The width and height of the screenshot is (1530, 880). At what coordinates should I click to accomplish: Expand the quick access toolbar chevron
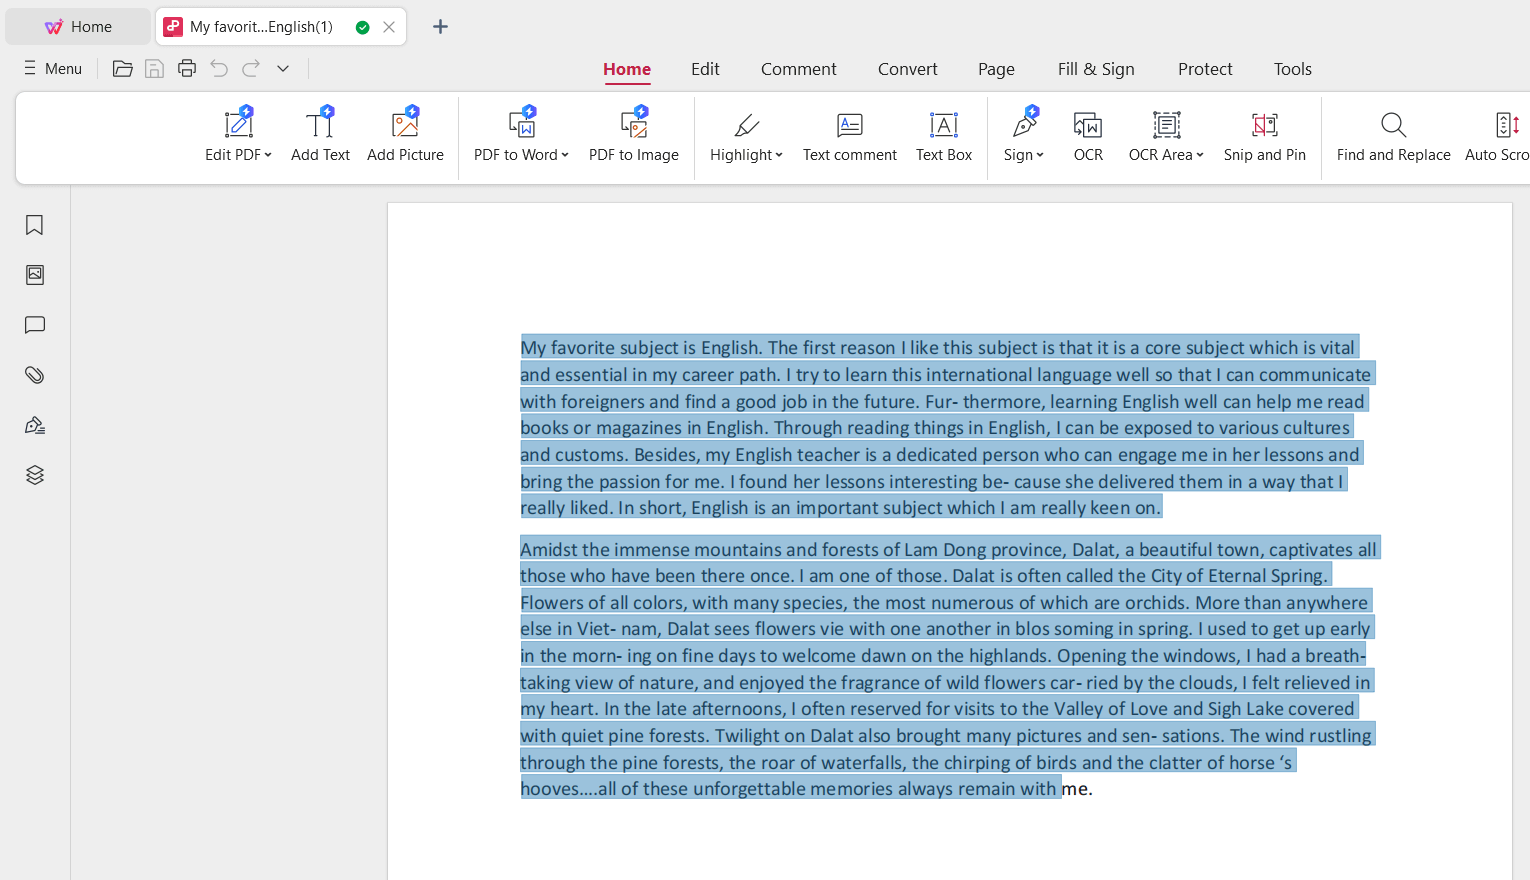283,68
